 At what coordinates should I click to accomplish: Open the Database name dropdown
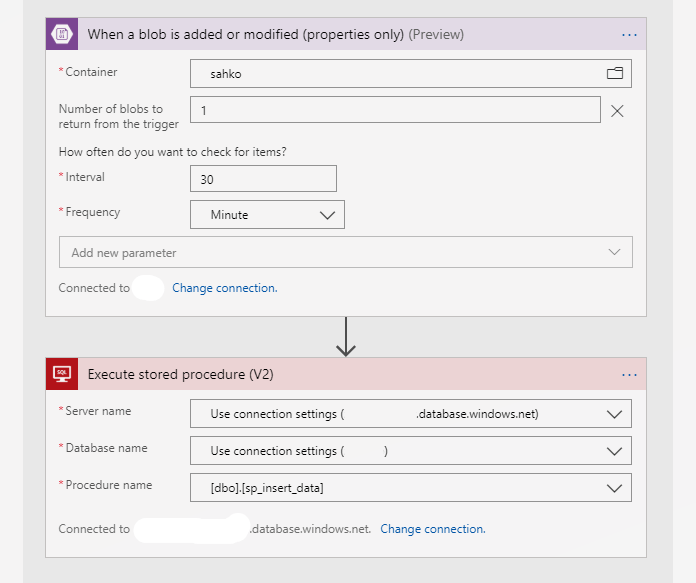613,451
